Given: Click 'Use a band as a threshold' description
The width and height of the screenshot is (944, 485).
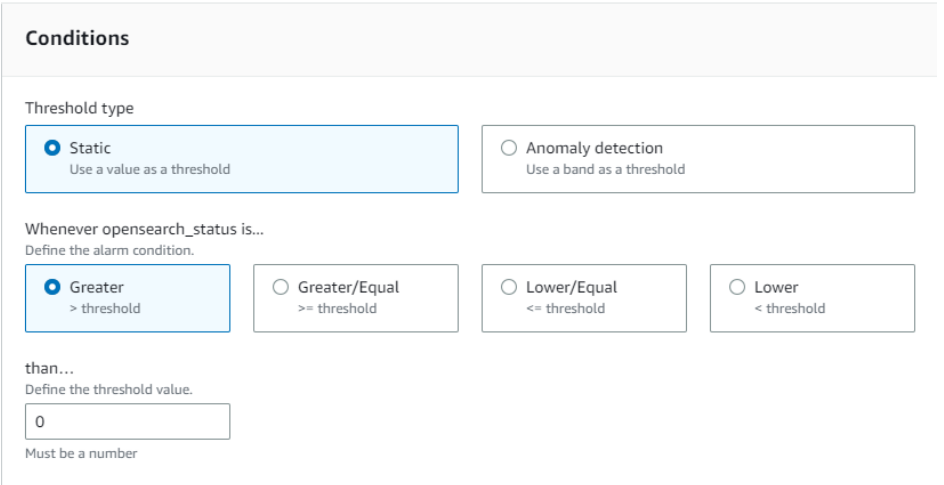Looking at the screenshot, I should [606, 170].
